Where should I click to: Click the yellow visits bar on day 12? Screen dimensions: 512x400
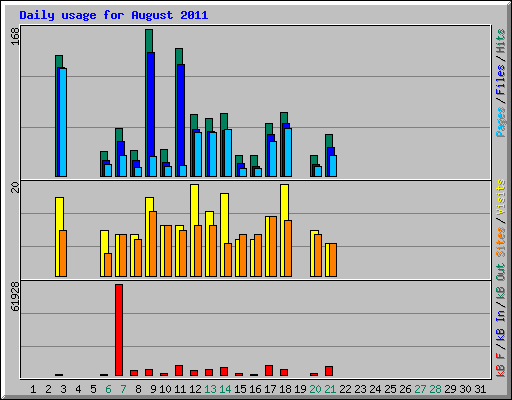coord(195,204)
